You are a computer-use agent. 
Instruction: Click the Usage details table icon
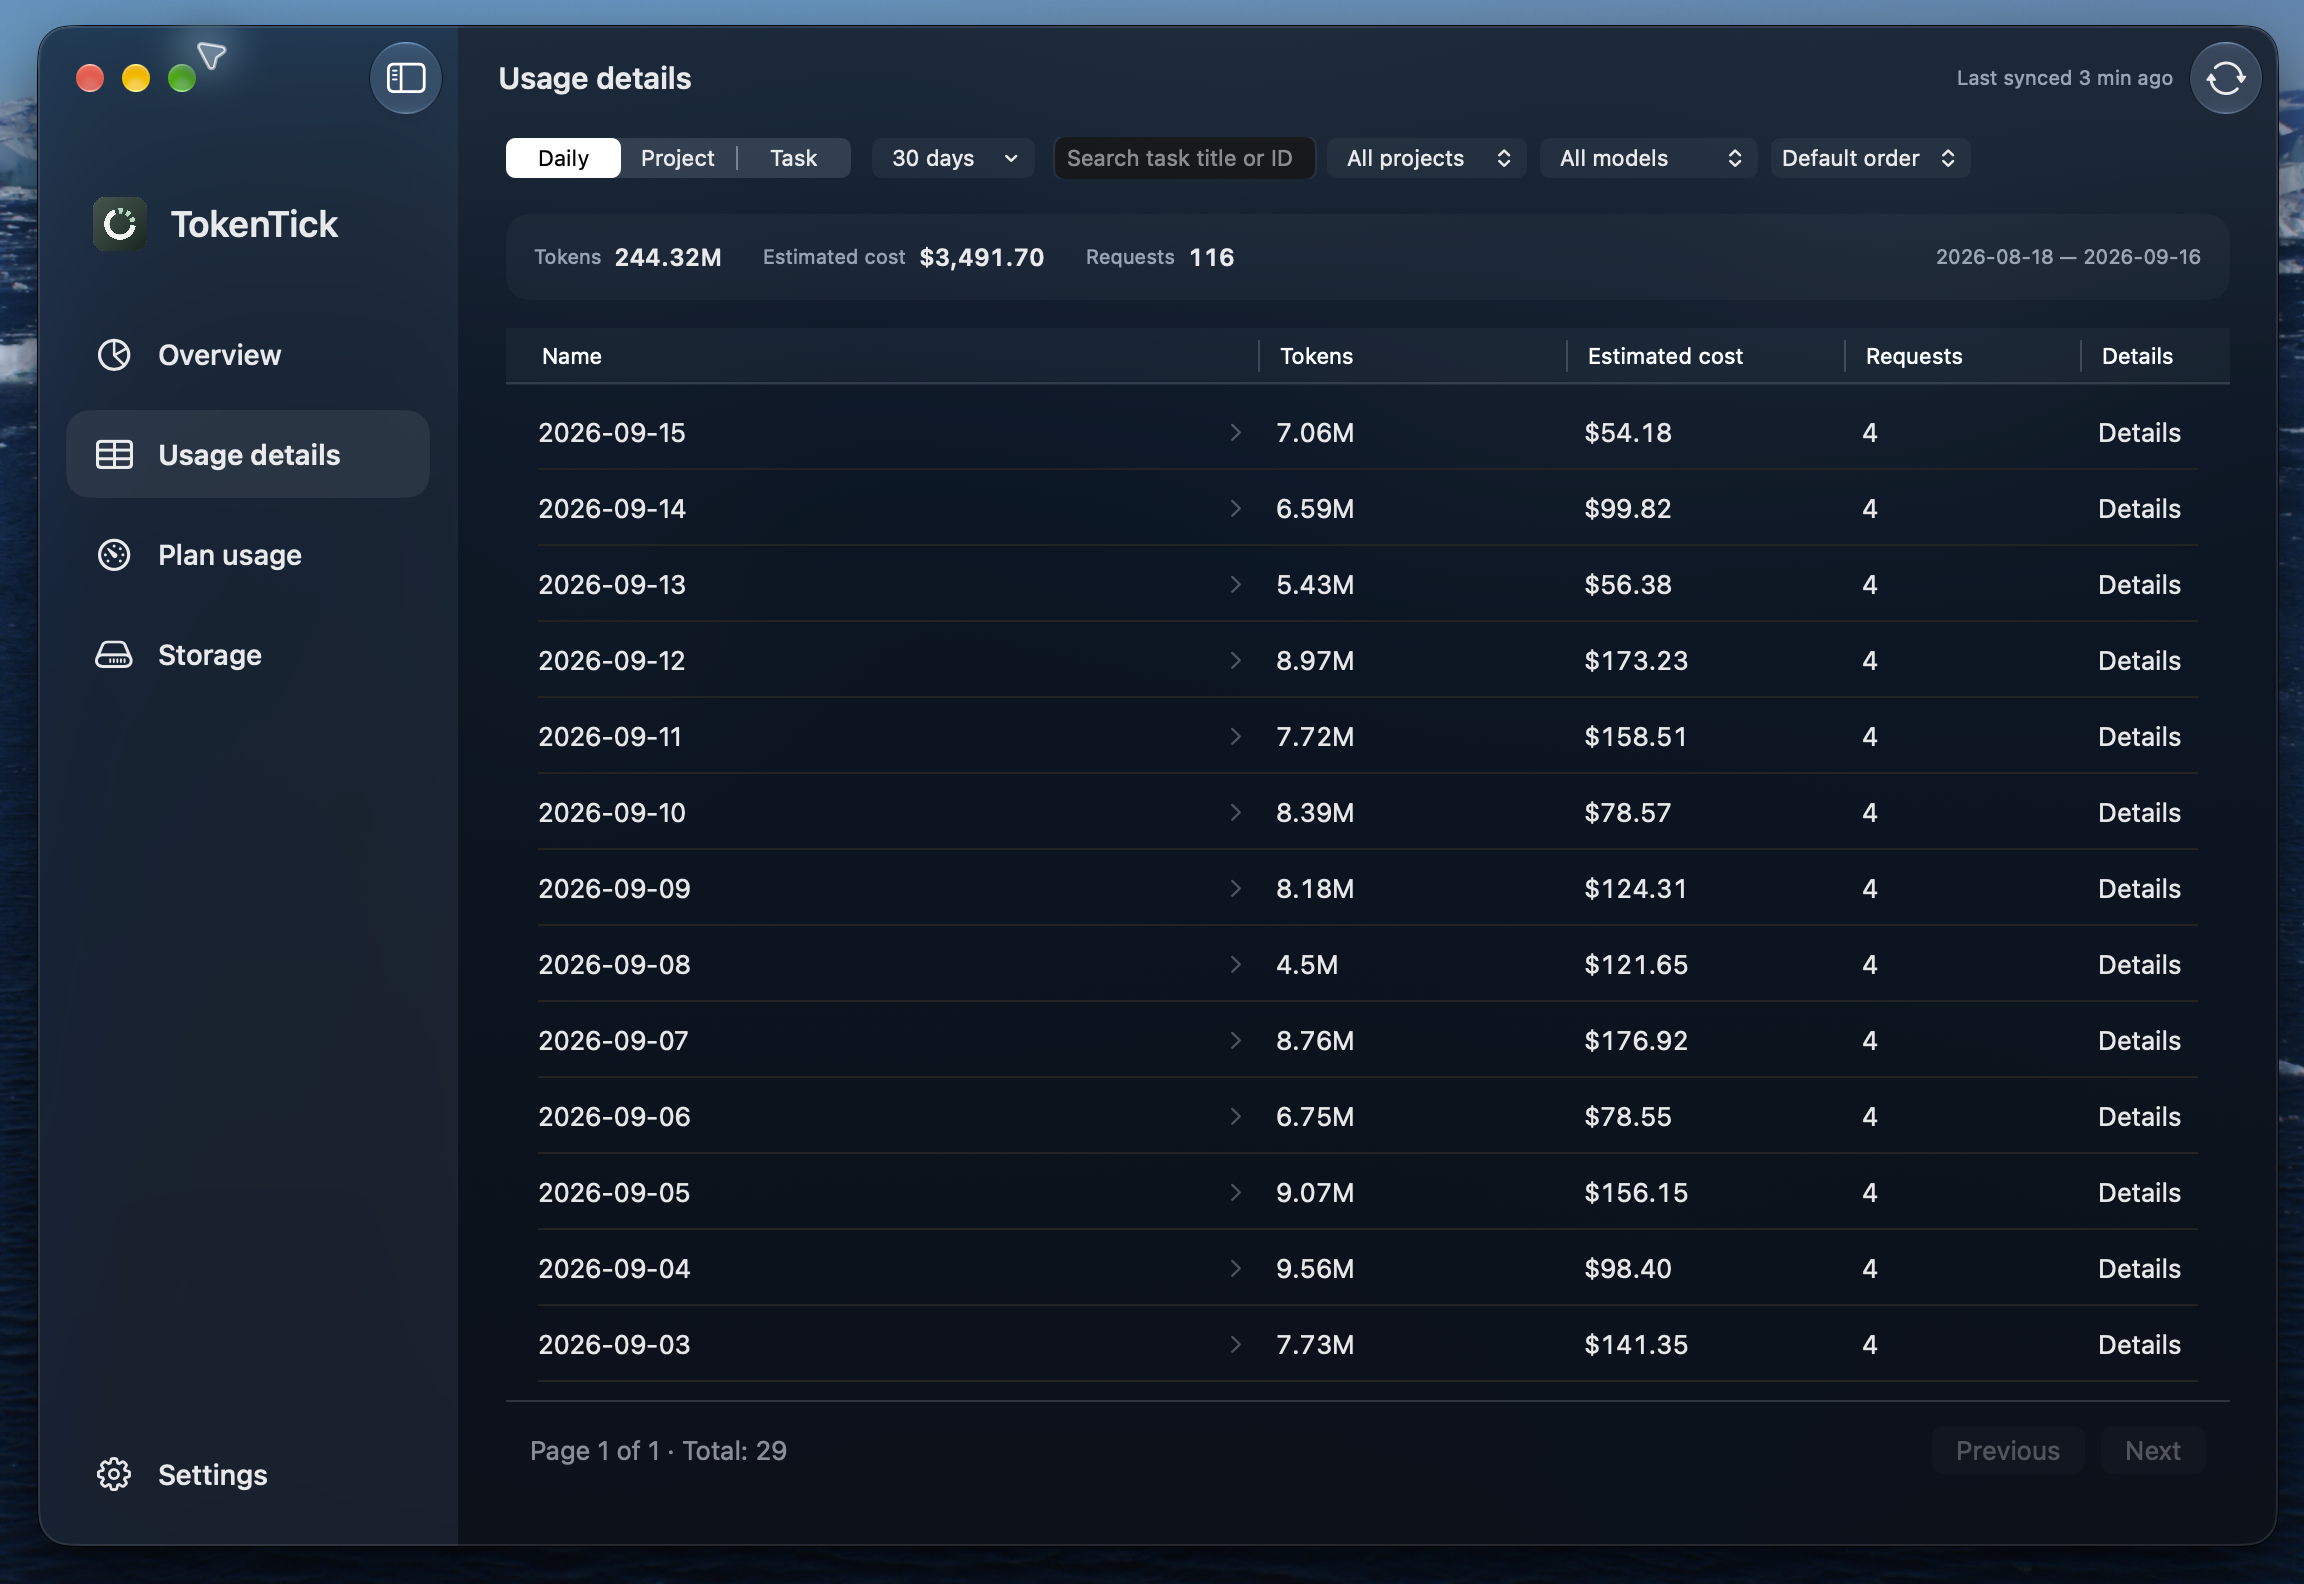[114, 455]
